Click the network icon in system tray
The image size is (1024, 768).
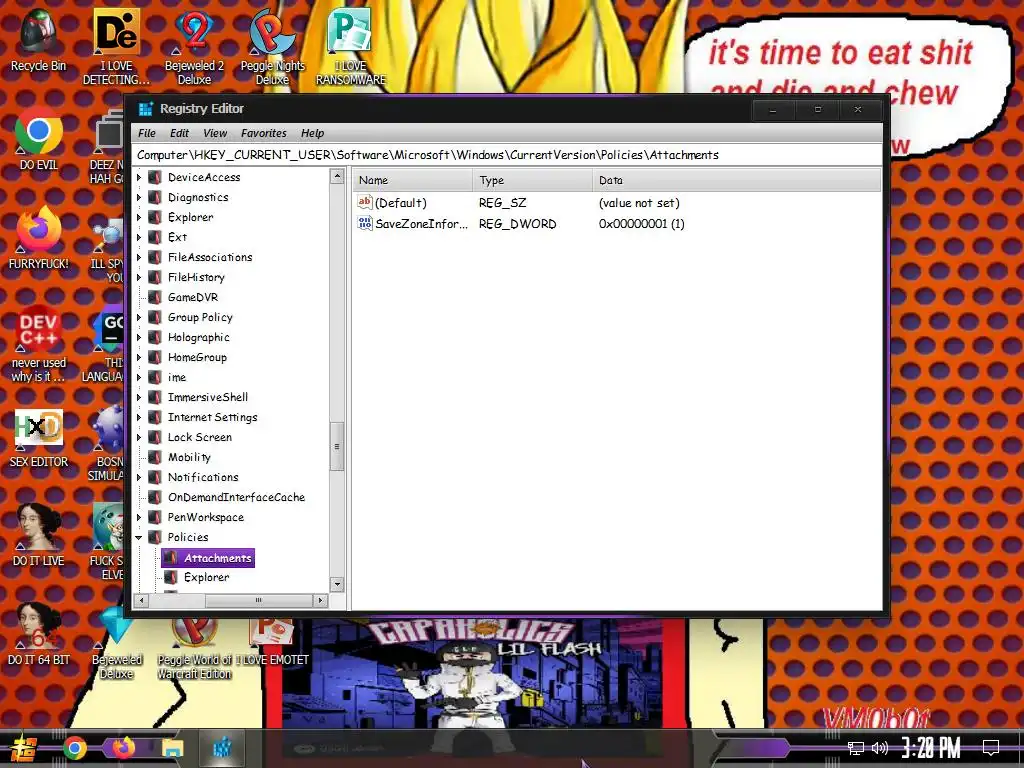[x=856, y=748]
